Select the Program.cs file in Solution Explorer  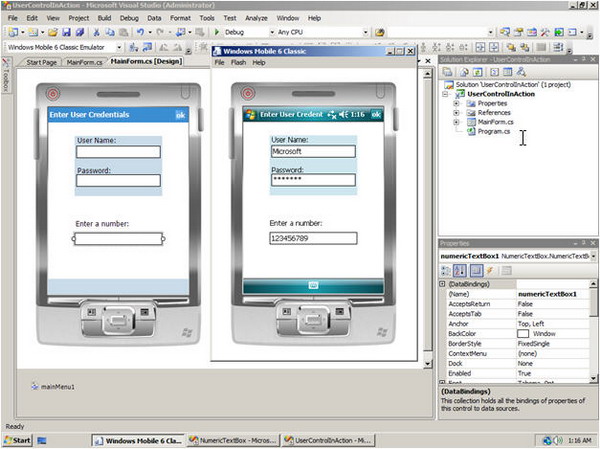(494, 131)
